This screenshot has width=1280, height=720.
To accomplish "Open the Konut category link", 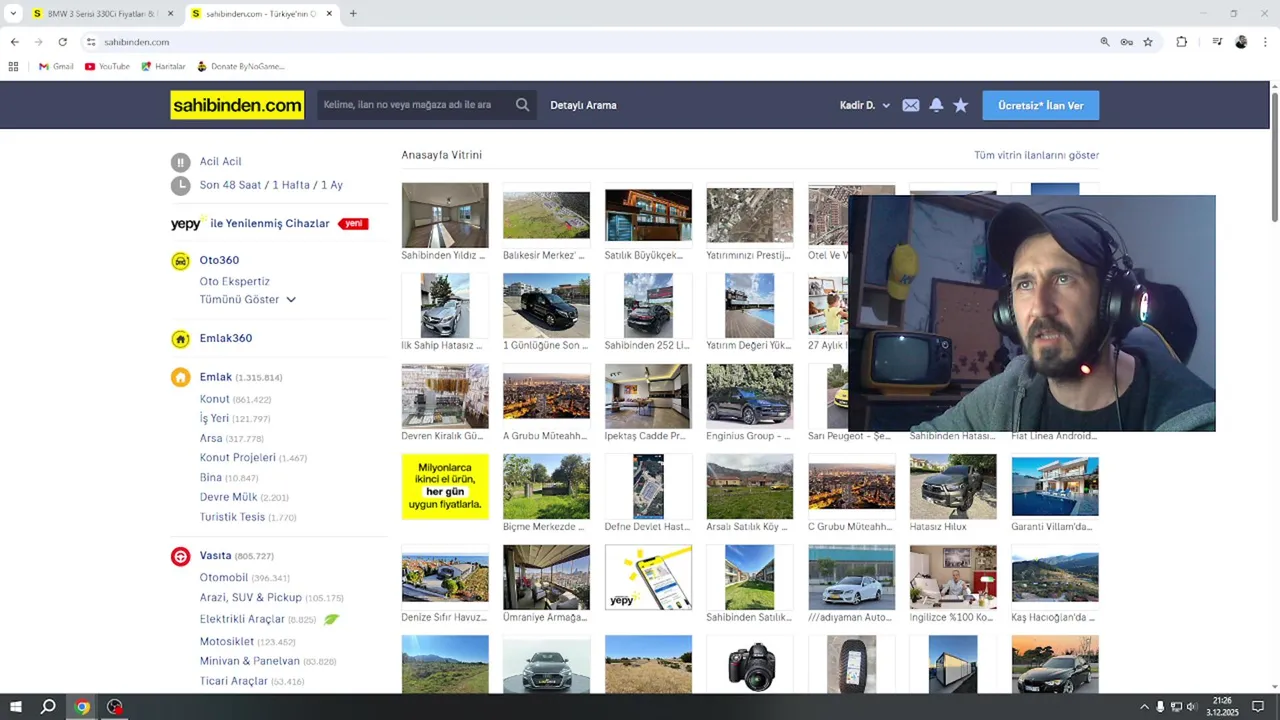I will coord(214,399).
